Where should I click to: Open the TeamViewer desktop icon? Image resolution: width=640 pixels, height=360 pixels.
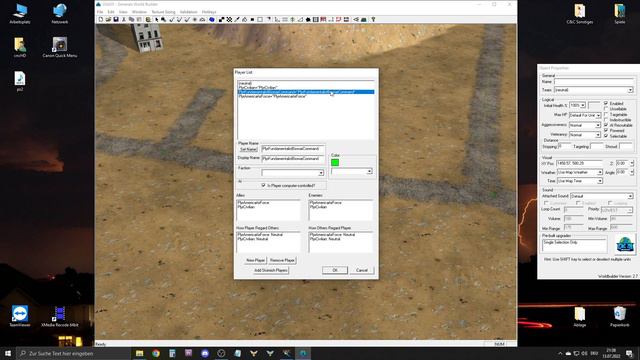(20, 316)
